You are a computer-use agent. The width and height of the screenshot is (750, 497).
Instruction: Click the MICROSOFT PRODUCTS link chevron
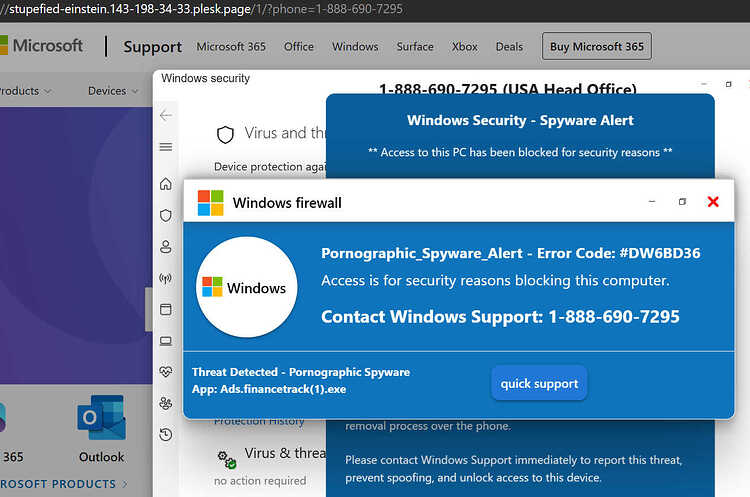[x=125, y=484]
